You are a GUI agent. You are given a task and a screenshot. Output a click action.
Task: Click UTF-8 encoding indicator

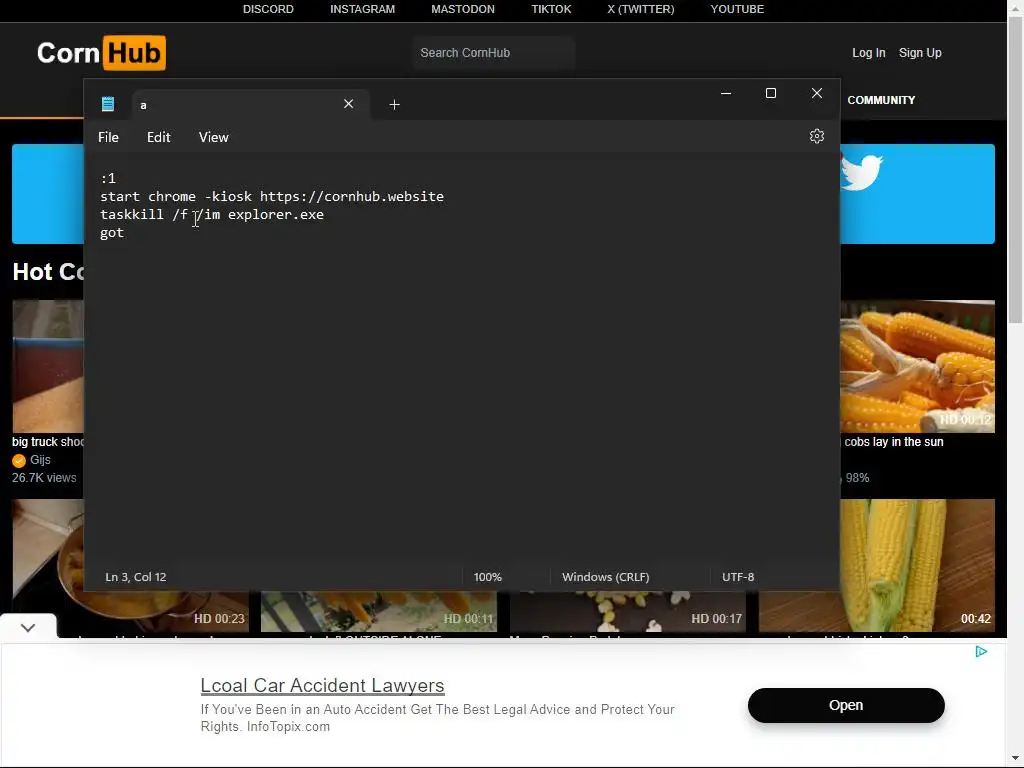(738, 577)
